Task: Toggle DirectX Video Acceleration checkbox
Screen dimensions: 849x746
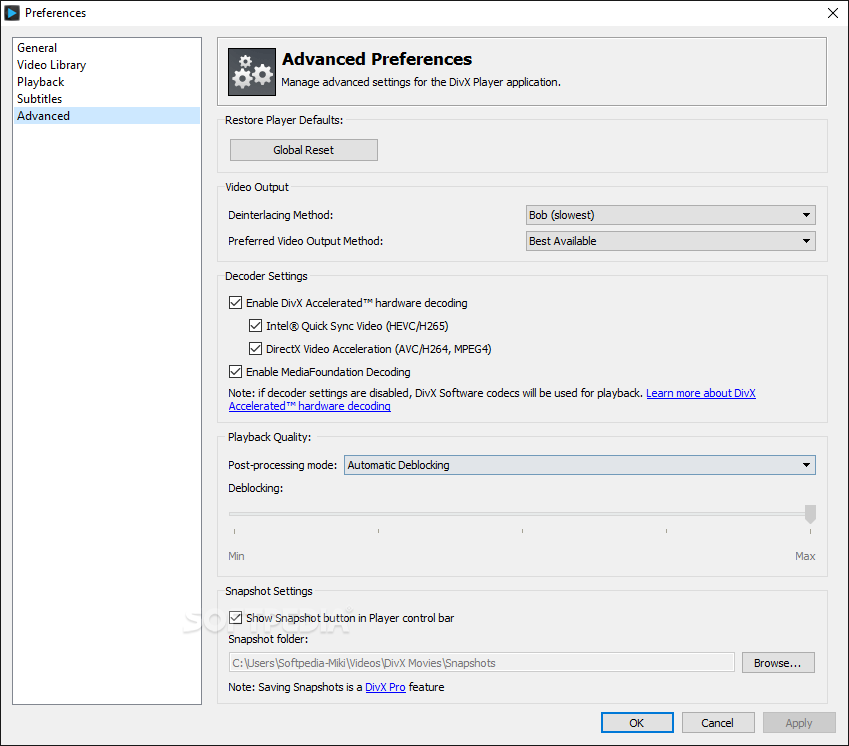Action: pyautogui.click(x=255, y=349)
